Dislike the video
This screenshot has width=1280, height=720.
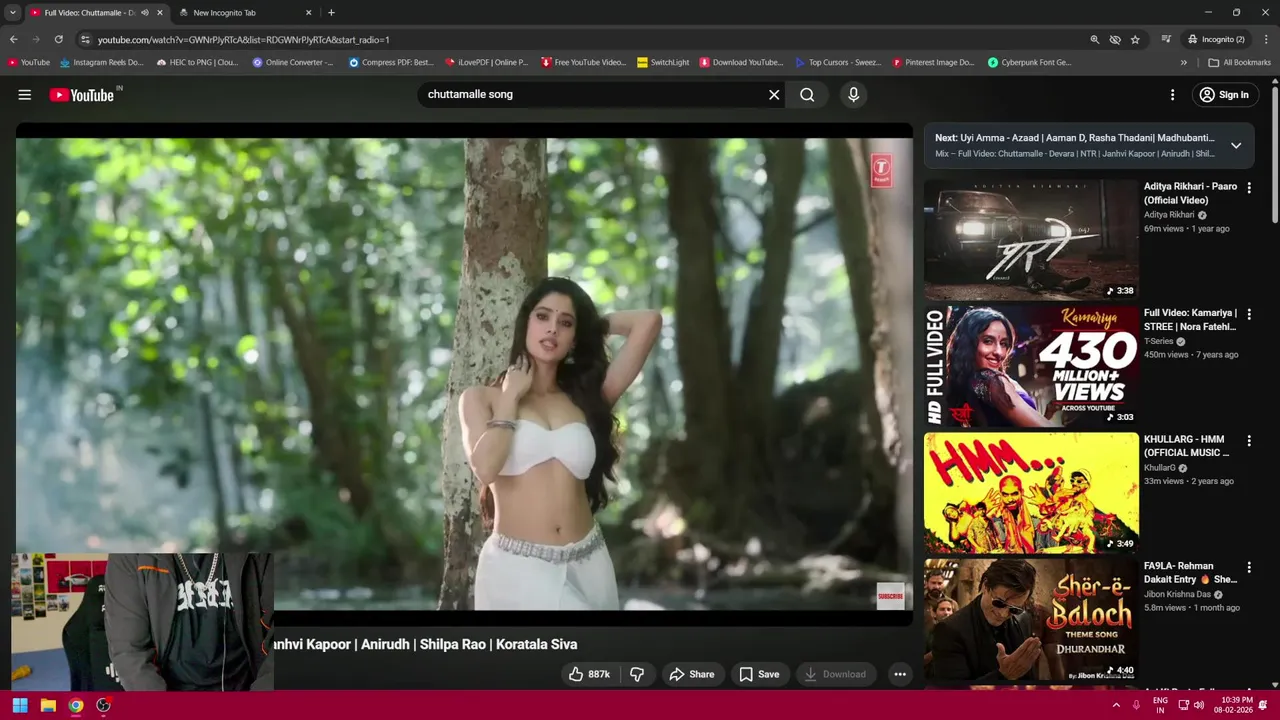[x=637, y=674]
